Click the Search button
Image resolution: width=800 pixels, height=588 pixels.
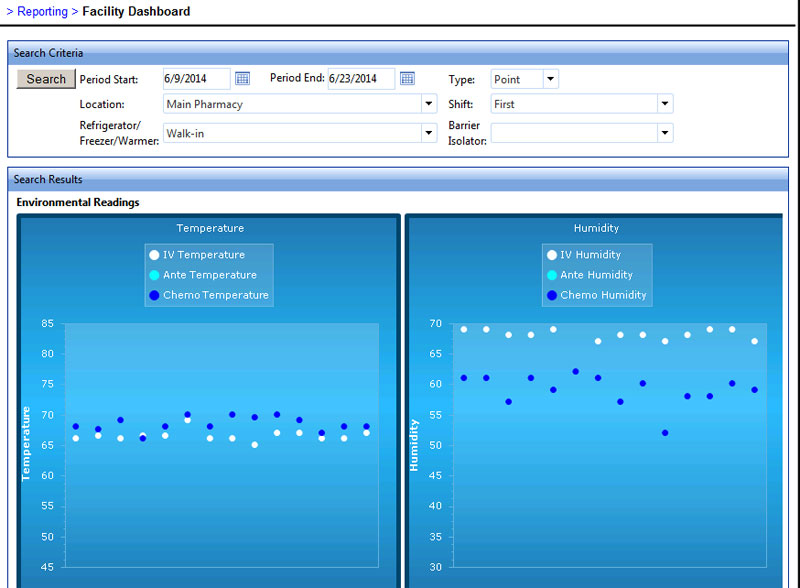pyautogui.click(x=45, y=78)
